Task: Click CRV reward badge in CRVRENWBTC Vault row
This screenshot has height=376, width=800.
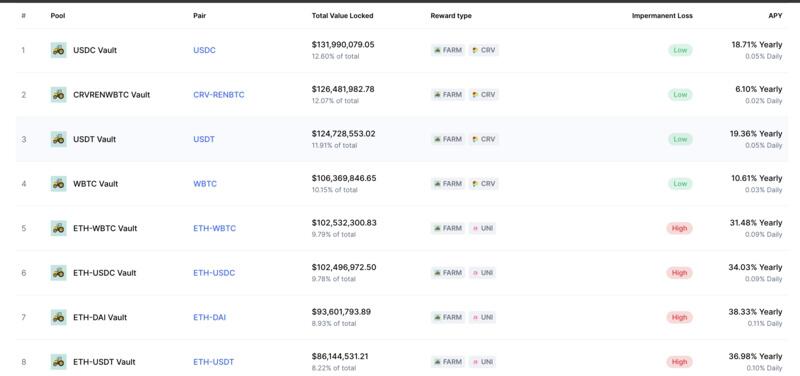Action: tap(484, 94)
